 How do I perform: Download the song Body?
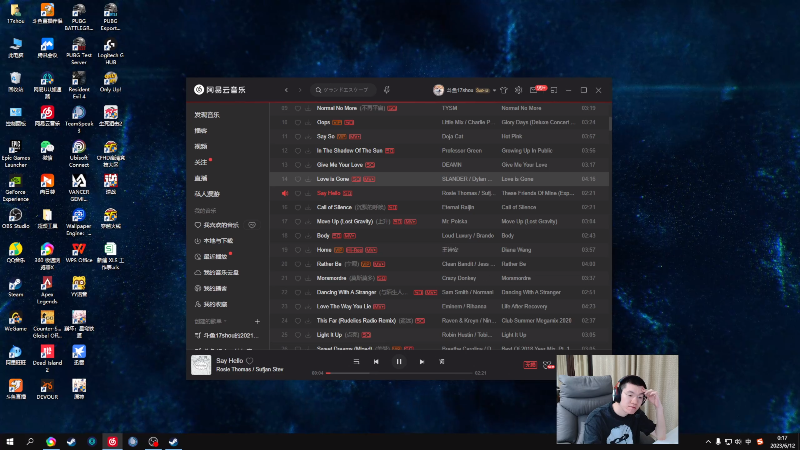point(308,236)
